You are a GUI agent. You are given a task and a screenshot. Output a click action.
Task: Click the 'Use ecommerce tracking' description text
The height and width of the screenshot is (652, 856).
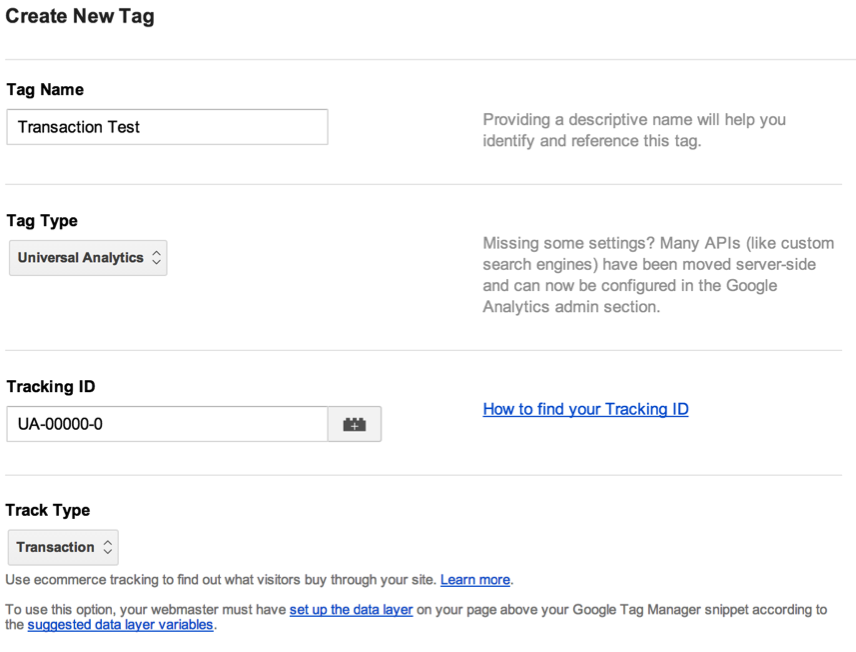click(220, 580)
